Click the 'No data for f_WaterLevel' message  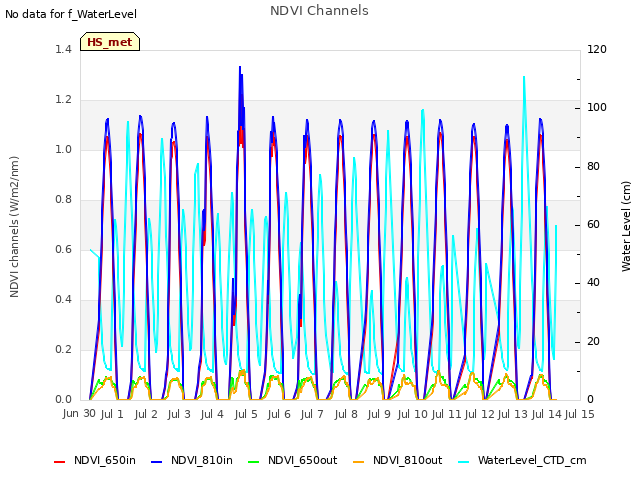[x=71, y=14]
